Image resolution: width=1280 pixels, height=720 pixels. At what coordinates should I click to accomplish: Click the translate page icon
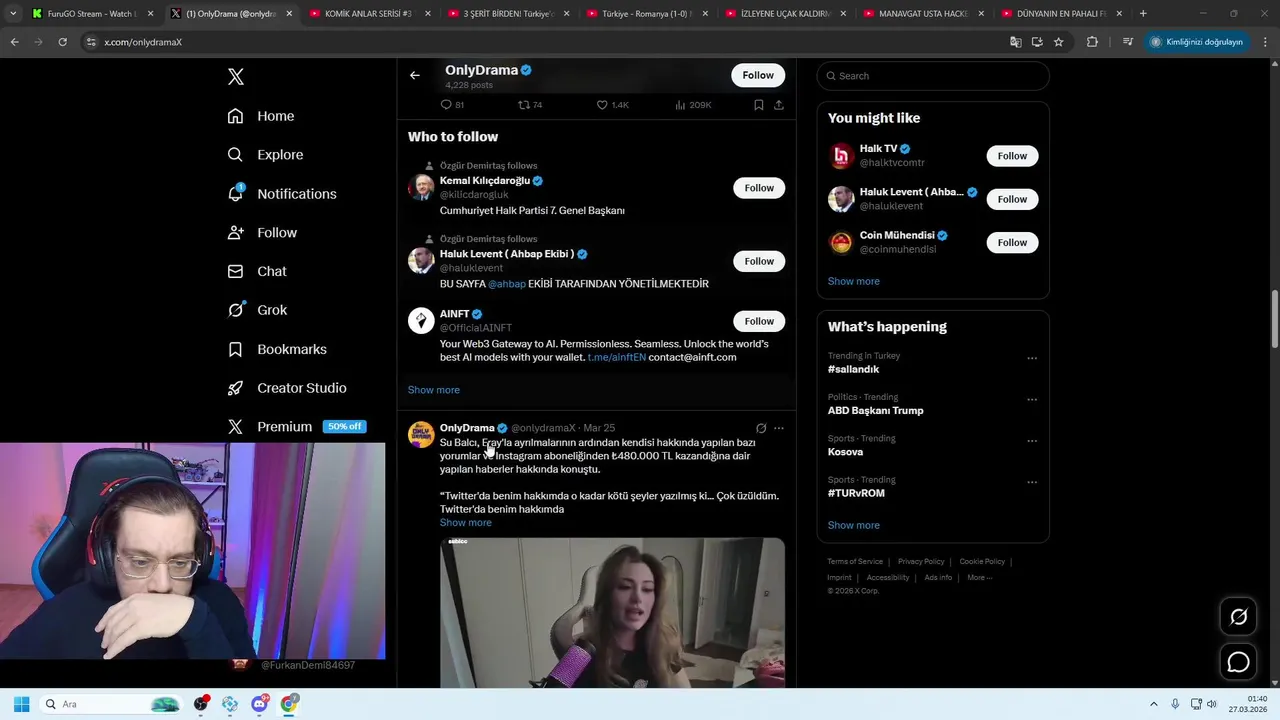click(1016, 42)
